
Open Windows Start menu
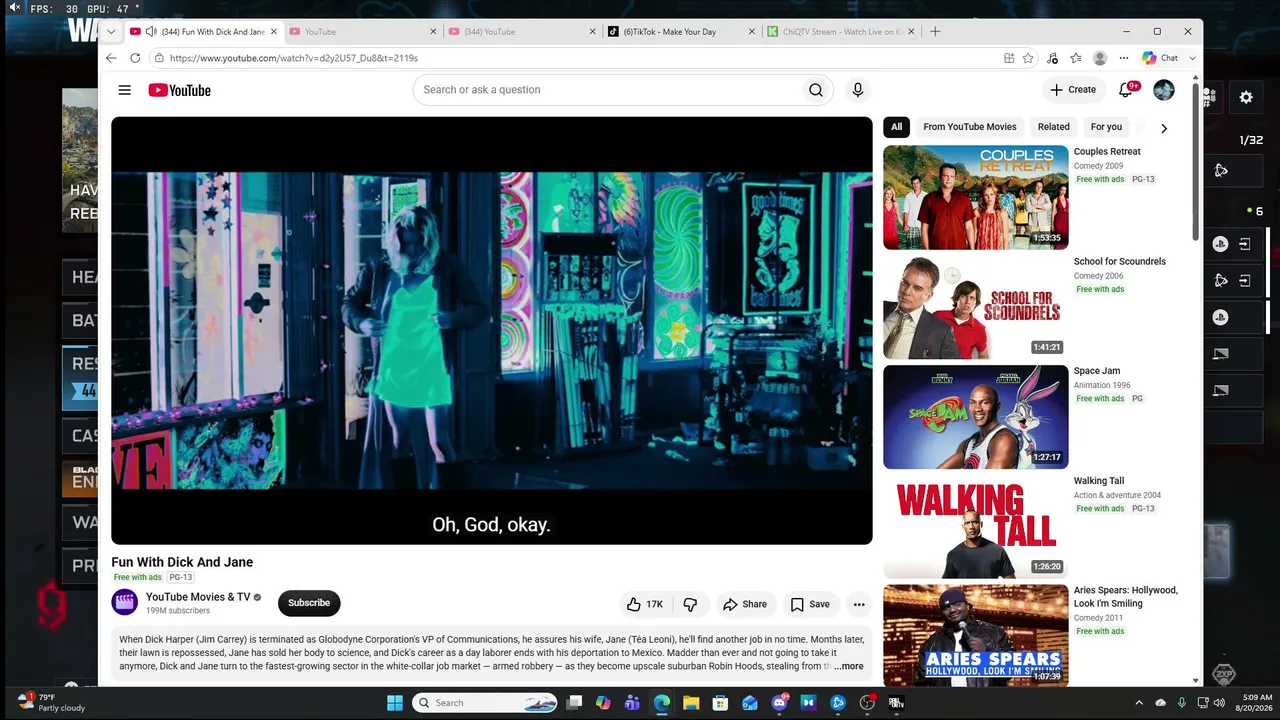point(395,703)
